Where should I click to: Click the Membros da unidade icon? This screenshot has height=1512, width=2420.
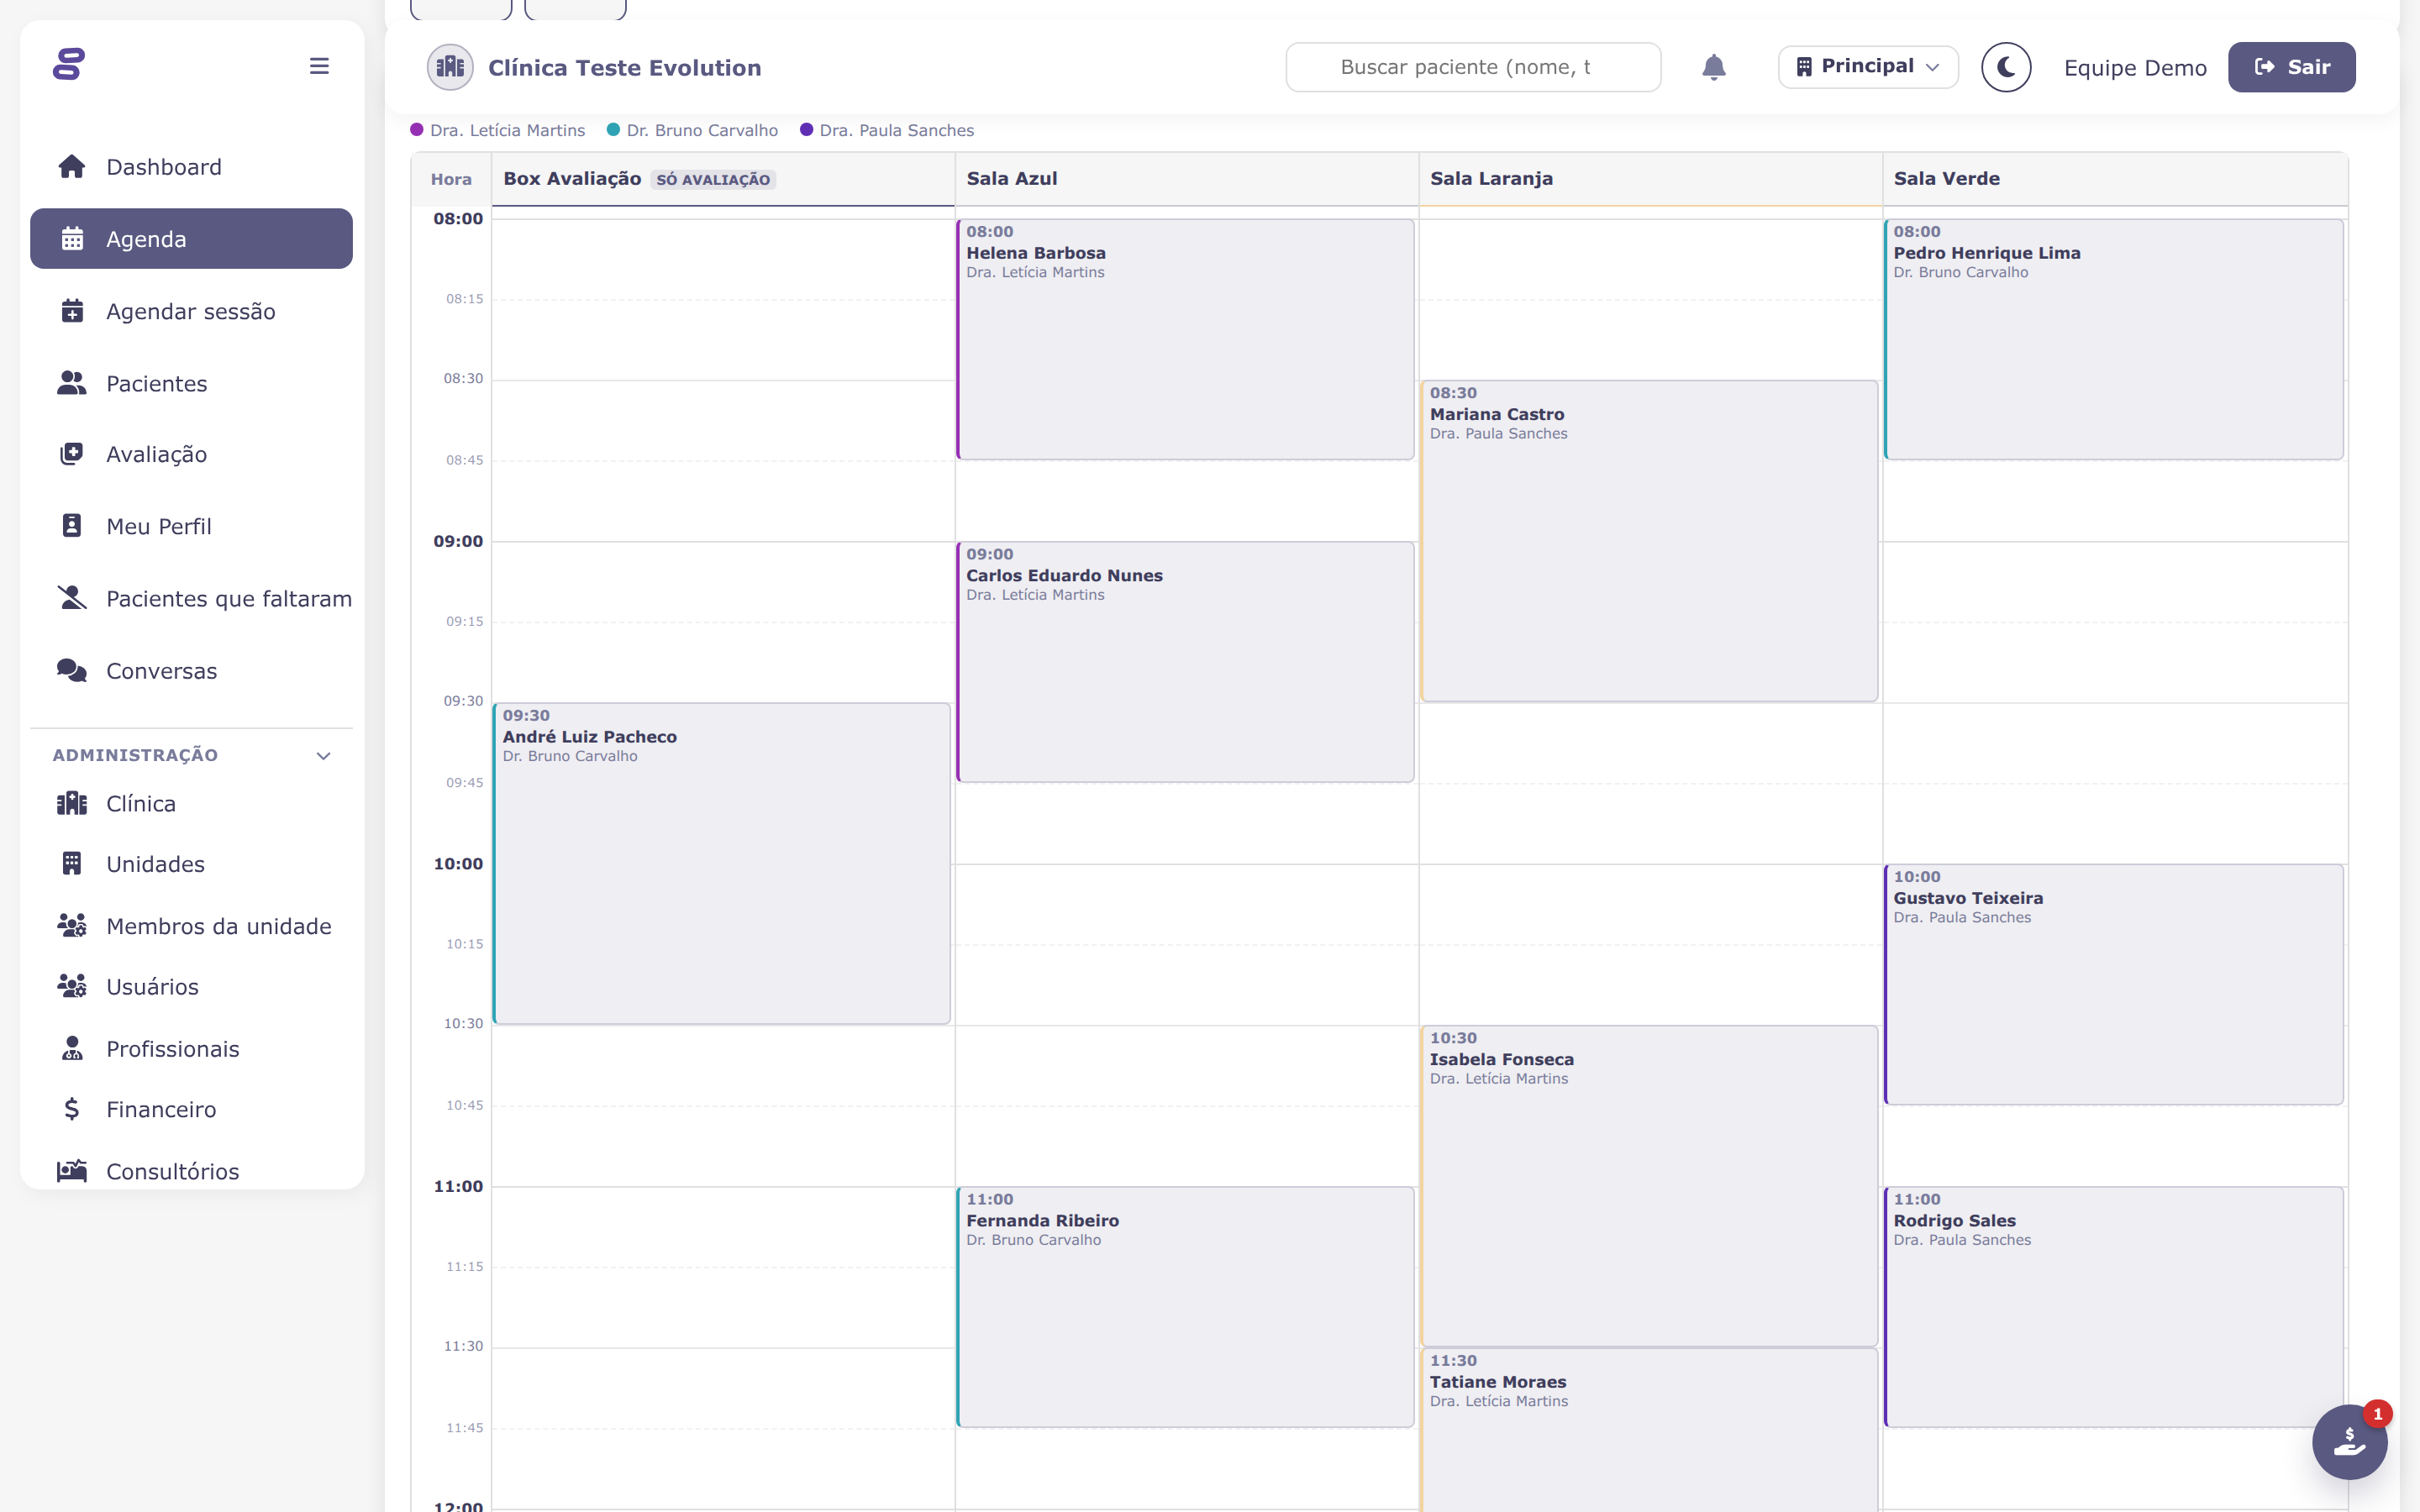pyautogui.click(x=72, y=926)
